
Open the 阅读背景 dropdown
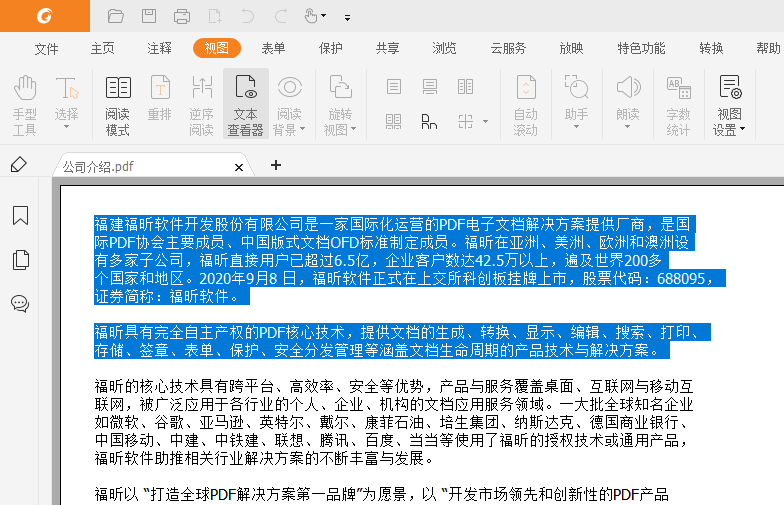[289, 105]
